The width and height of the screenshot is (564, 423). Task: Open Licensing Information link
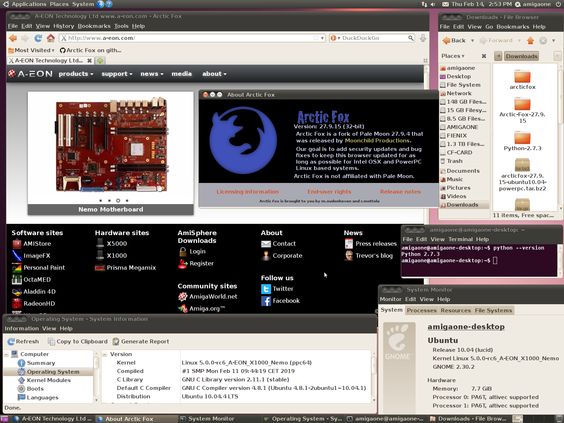pyautogui.click(x=247, y=192)
